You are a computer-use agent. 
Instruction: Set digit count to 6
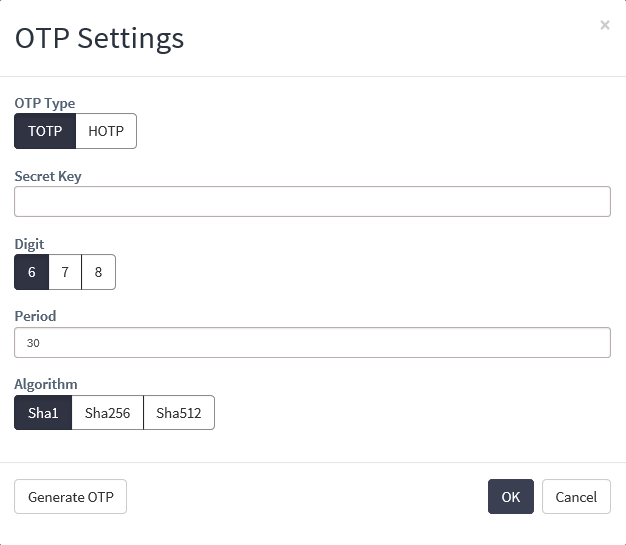(x=32, y=272)
